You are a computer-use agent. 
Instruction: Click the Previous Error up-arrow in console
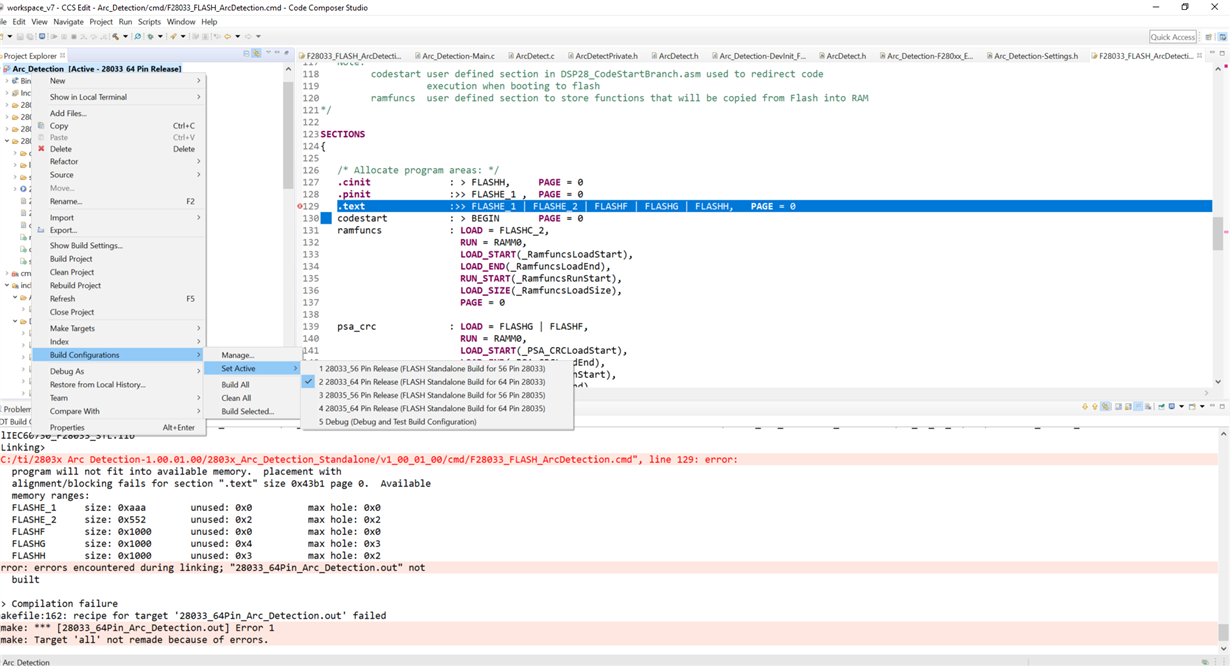1095,406
